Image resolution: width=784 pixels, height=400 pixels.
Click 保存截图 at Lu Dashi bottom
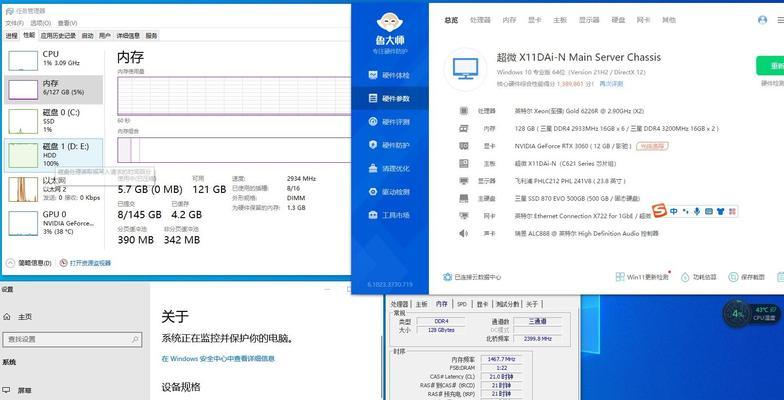click(x=747, y=276)
